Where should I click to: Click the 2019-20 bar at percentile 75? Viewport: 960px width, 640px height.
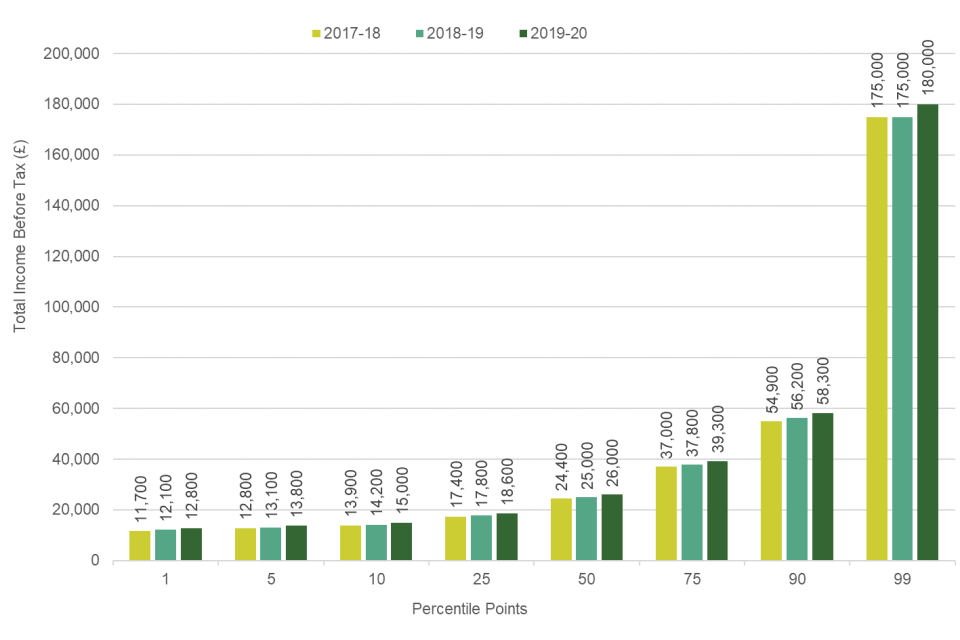point(718,510)
